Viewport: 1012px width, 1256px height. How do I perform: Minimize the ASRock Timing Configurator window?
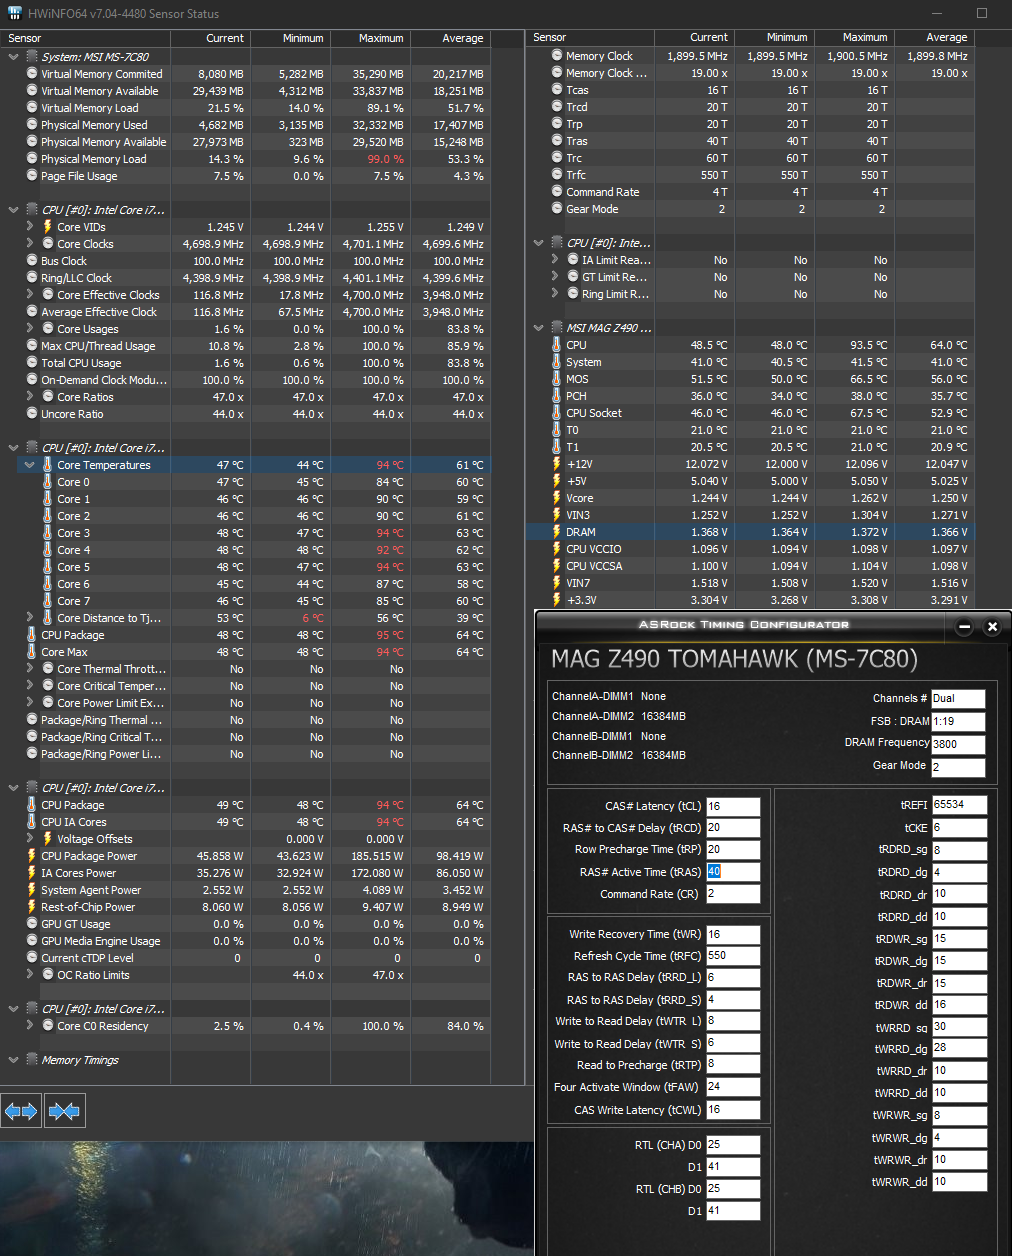964,627
